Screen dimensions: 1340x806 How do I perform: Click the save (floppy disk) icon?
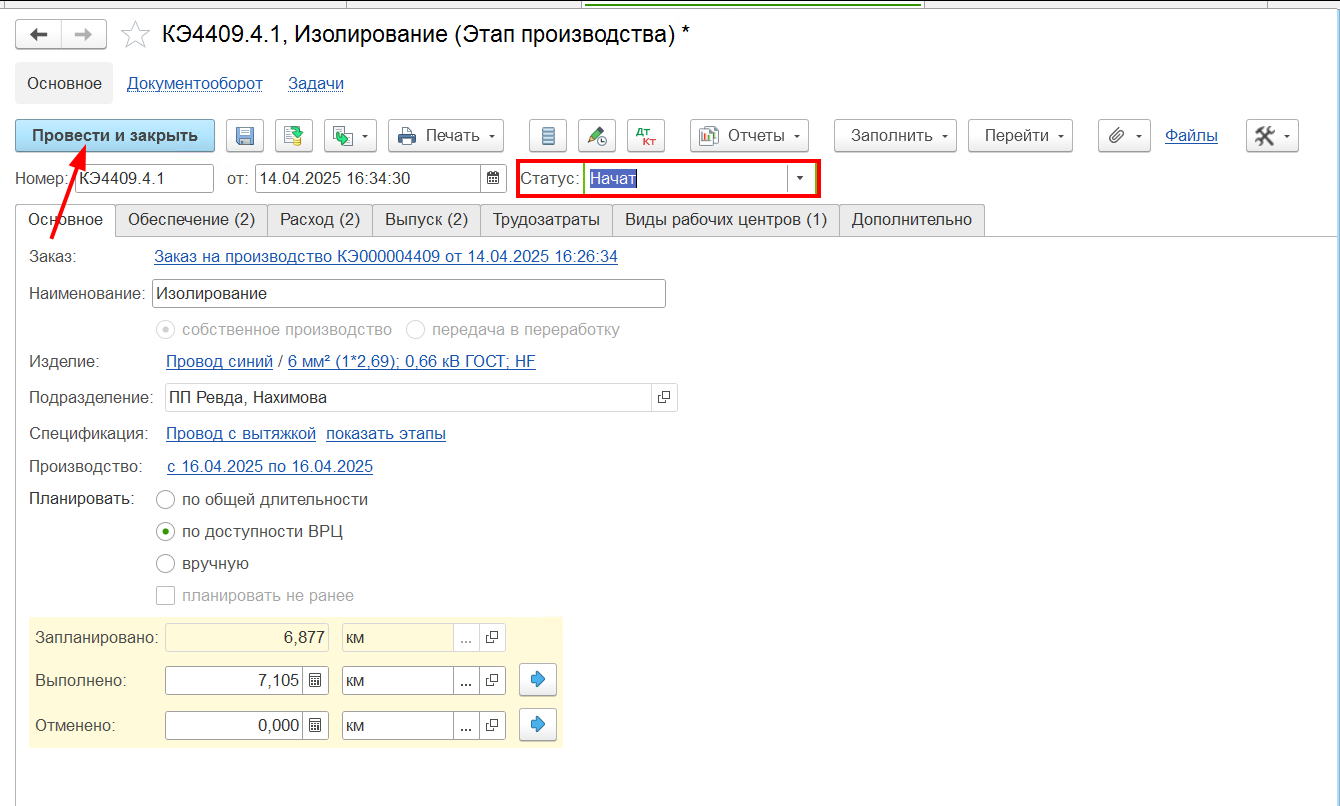[x=244, y=136]
